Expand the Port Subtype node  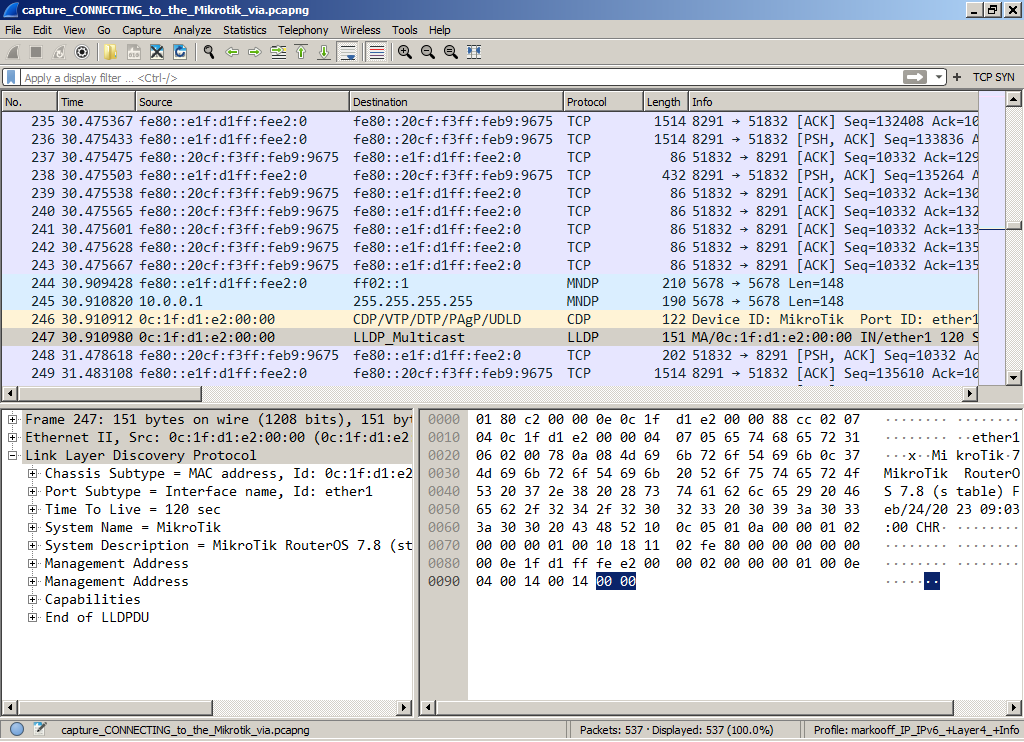click(32, 491)
